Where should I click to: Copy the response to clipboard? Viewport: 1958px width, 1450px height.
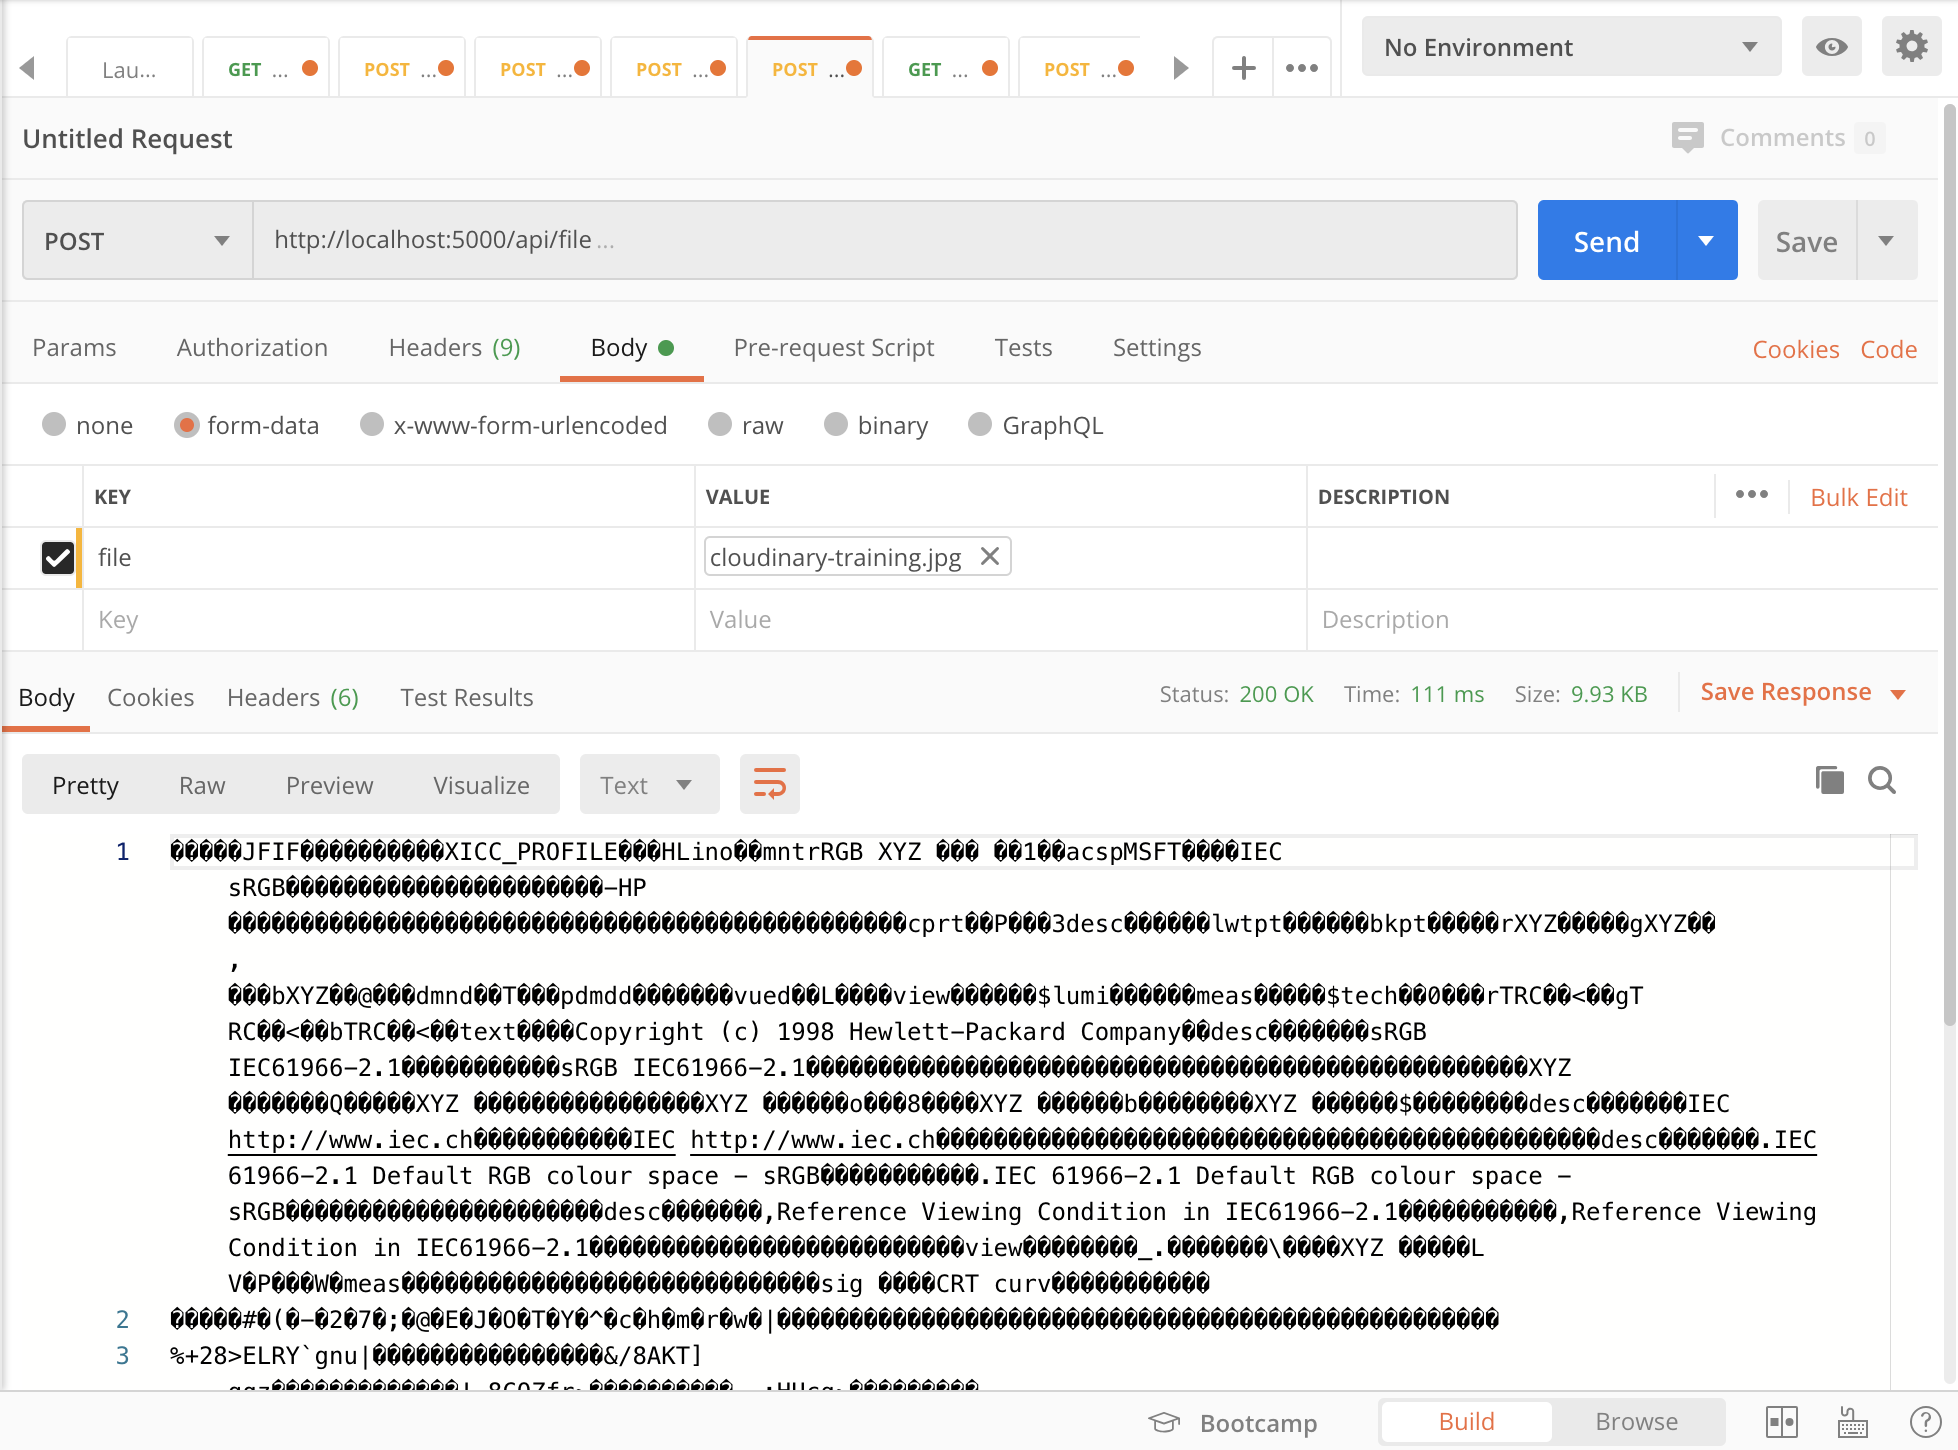coord(1829,780)
